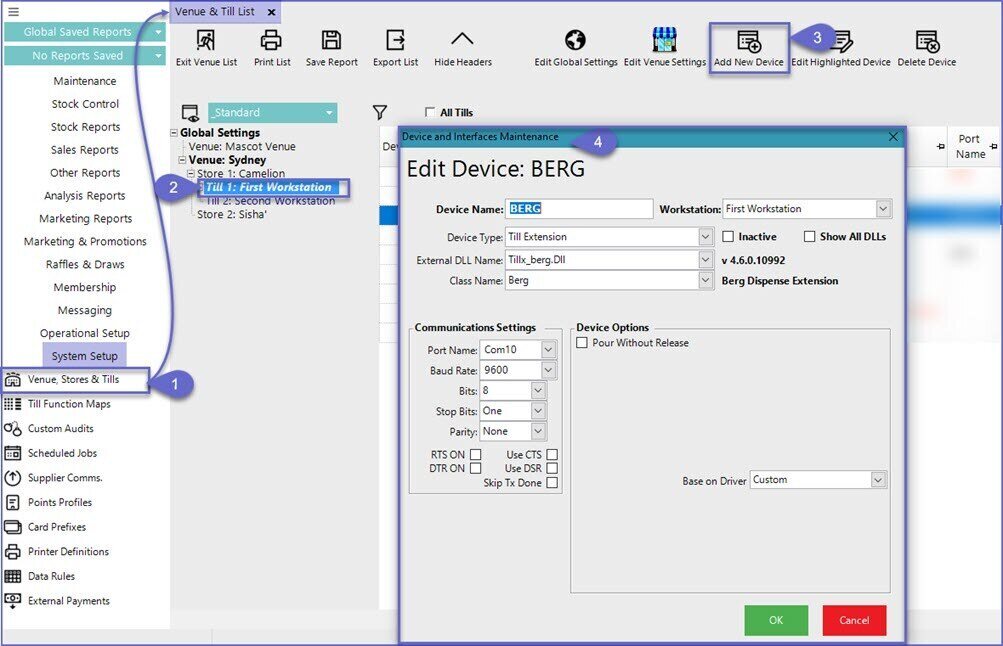
Task: Click the Delete Device icon
Action: pos(926,41)
